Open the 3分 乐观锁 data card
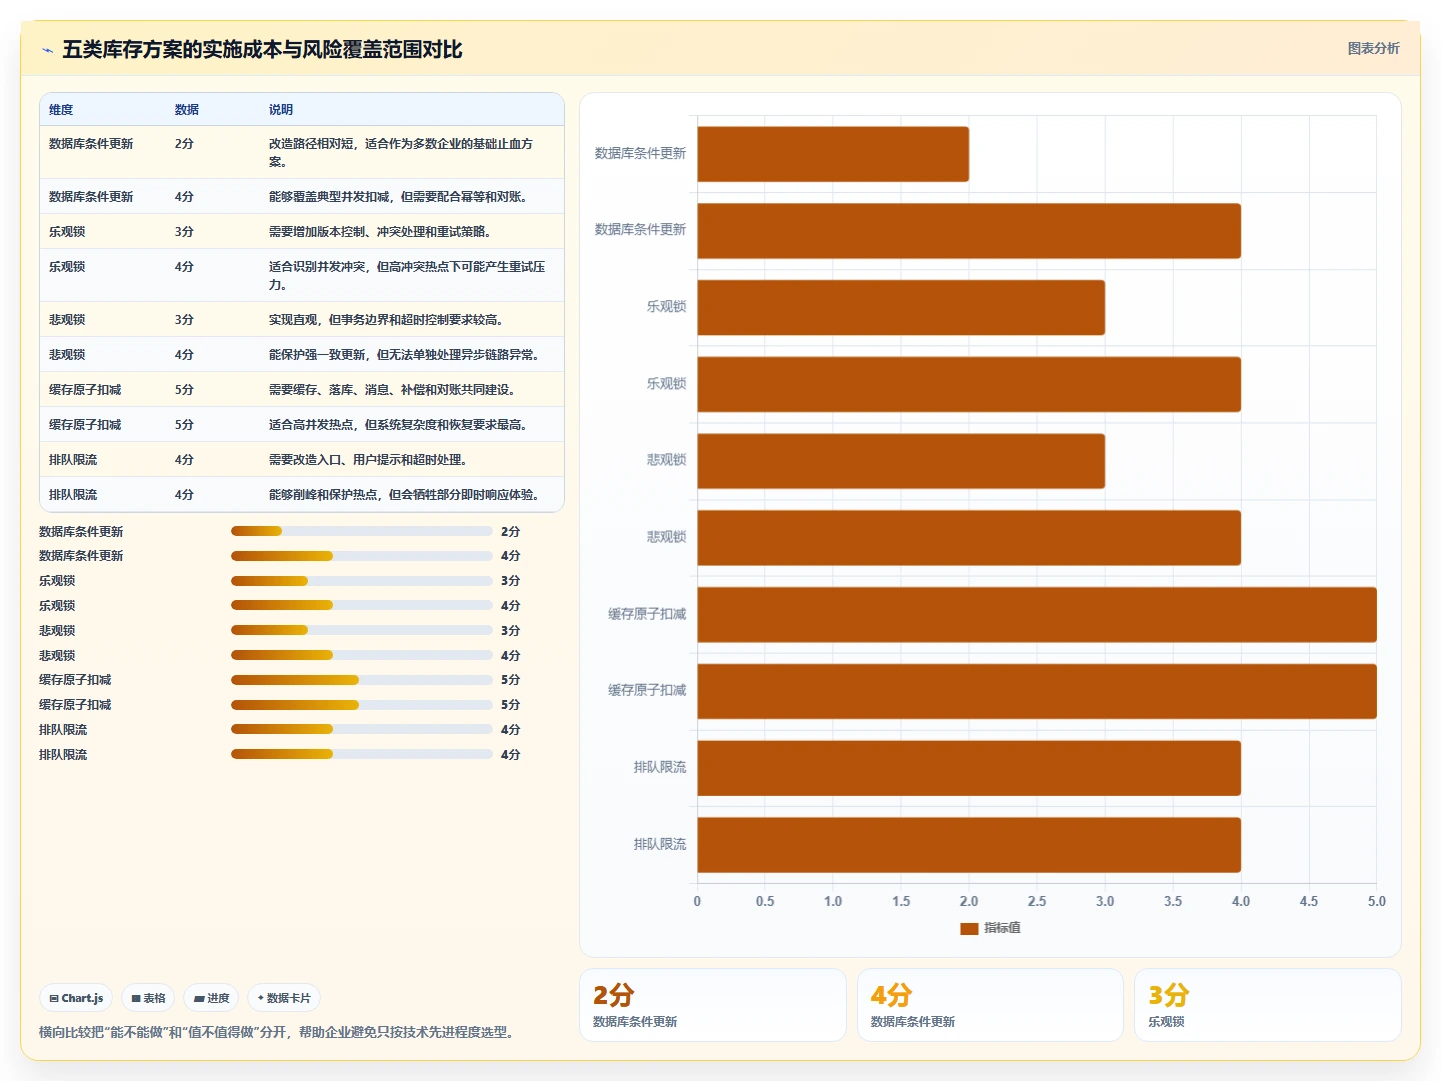This screenshot has width=1441, height=1081. click(x=1268, y=1005)
